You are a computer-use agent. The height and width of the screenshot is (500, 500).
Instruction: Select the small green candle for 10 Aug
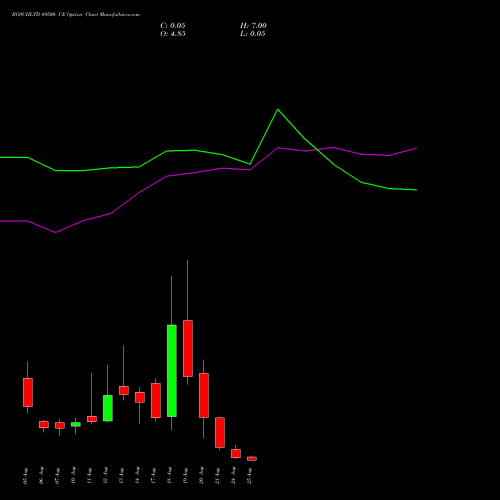point(76,424)
